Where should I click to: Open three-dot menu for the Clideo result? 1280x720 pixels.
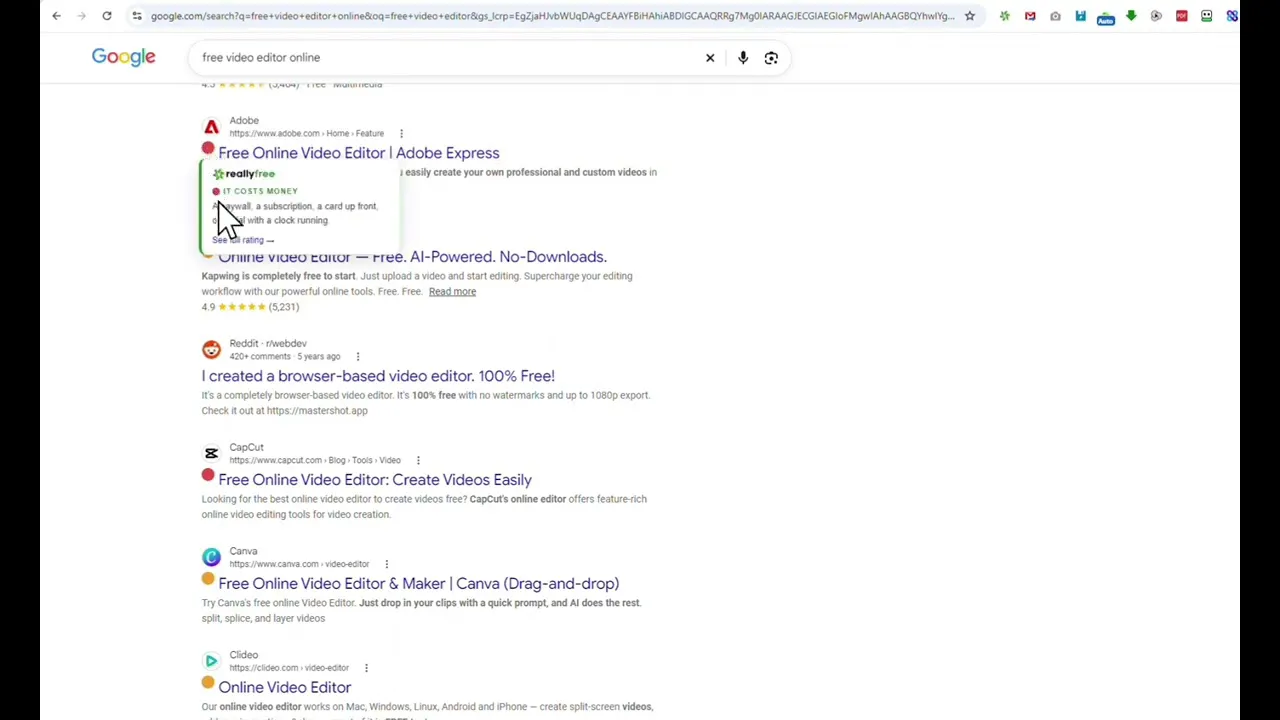pyautogui.click(x=366, y=668)
